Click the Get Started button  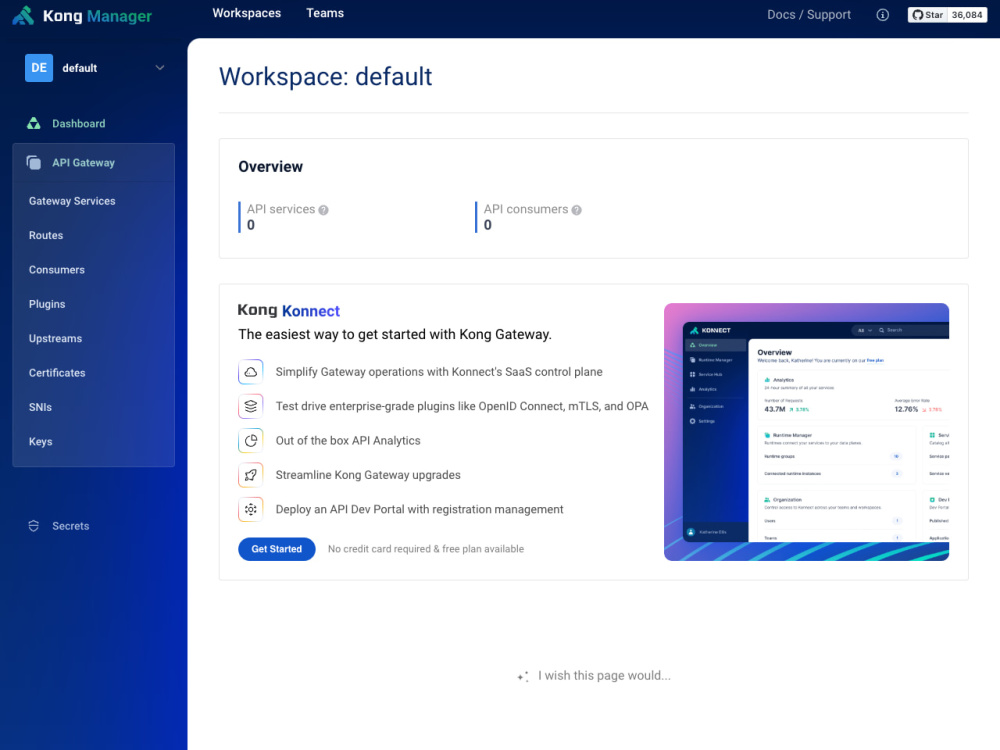(x=276, y=549)
